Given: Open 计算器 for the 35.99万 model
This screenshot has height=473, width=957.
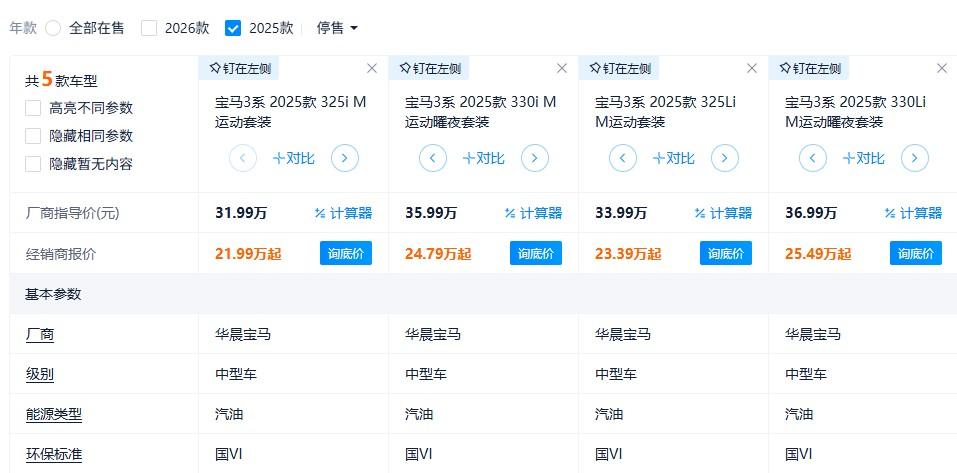Looking at the screenshot, I should pos(533,213).
